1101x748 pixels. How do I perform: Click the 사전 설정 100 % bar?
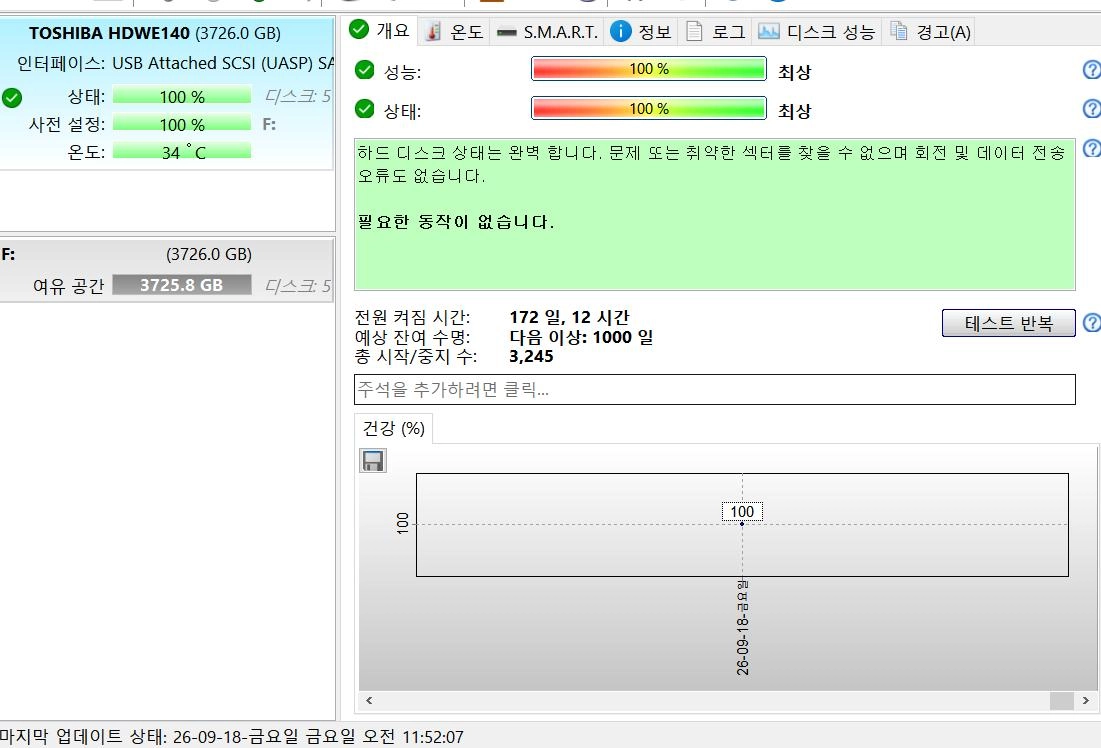pos(182,124)
